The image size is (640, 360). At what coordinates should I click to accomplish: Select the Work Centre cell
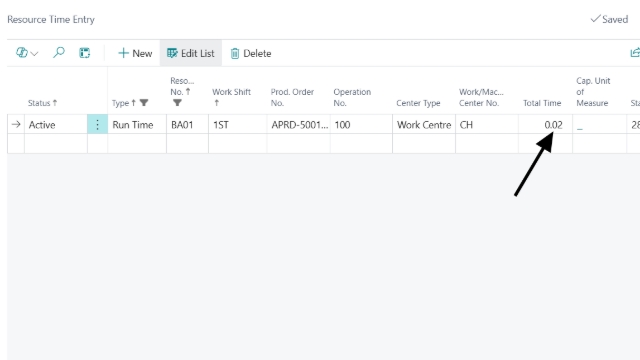[x=424, y=124]
